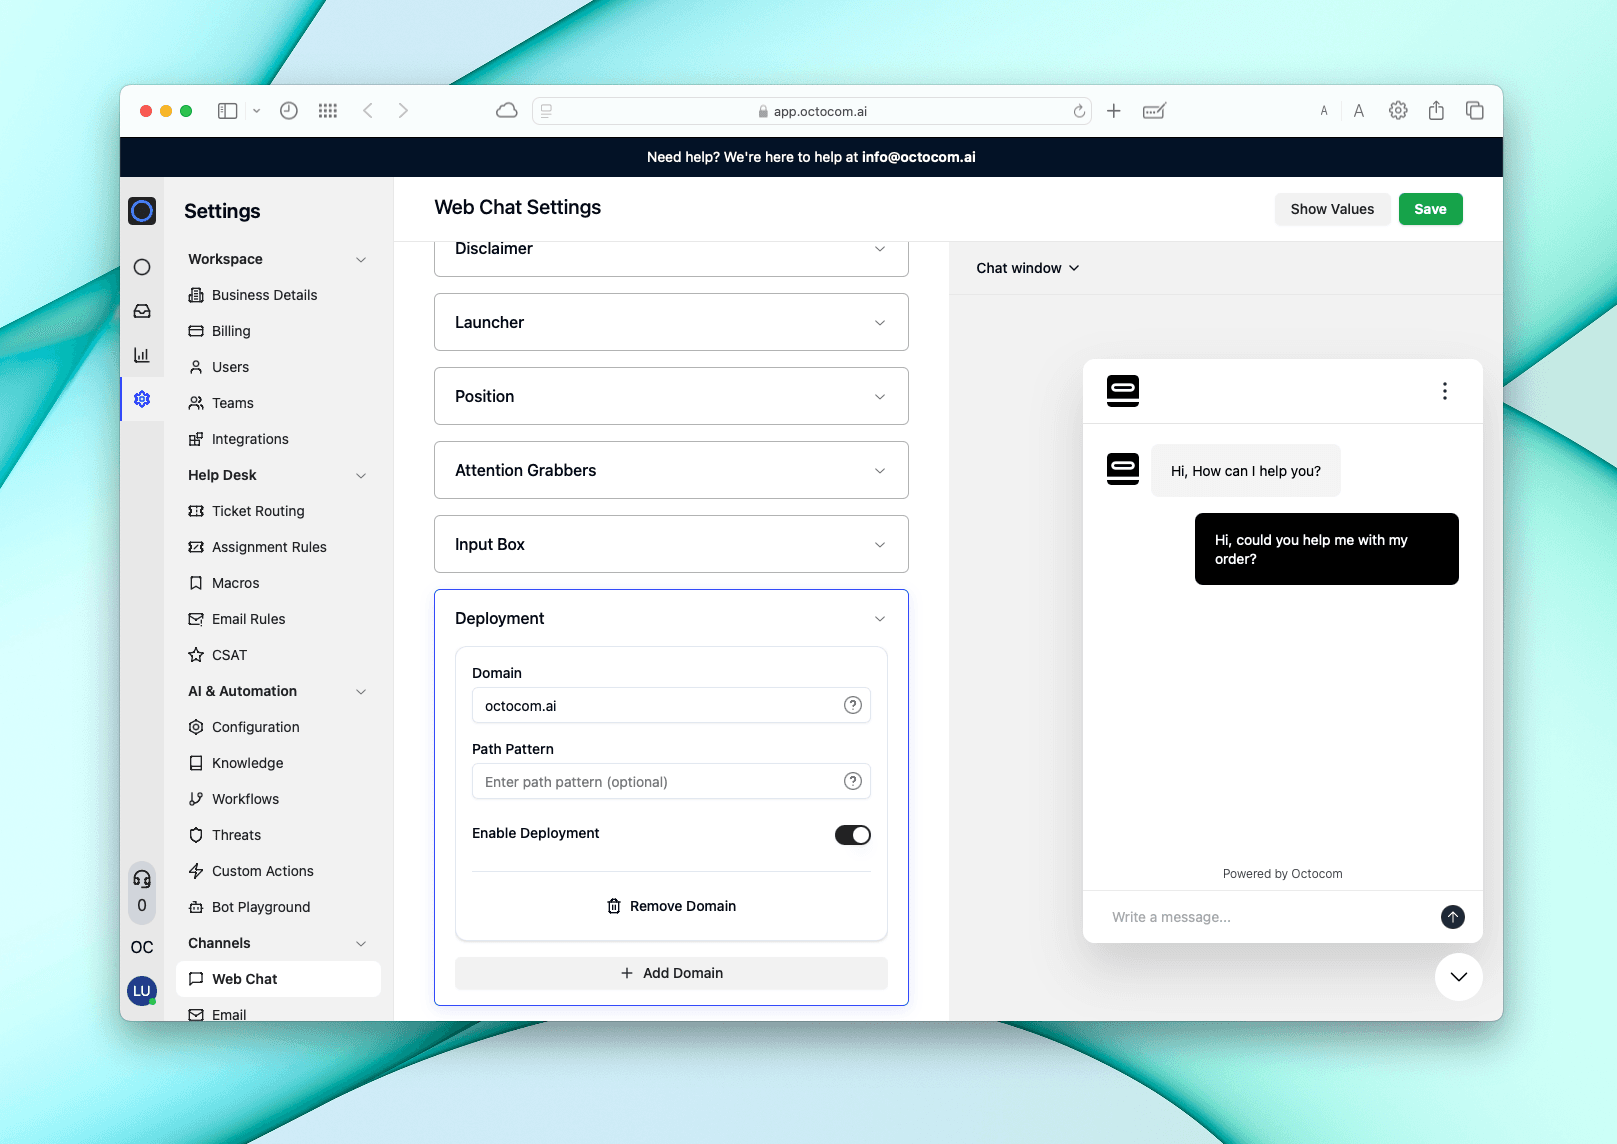The image size is (1617, 1144).
Task: Collapse the Deployment section
Action: 879,618
